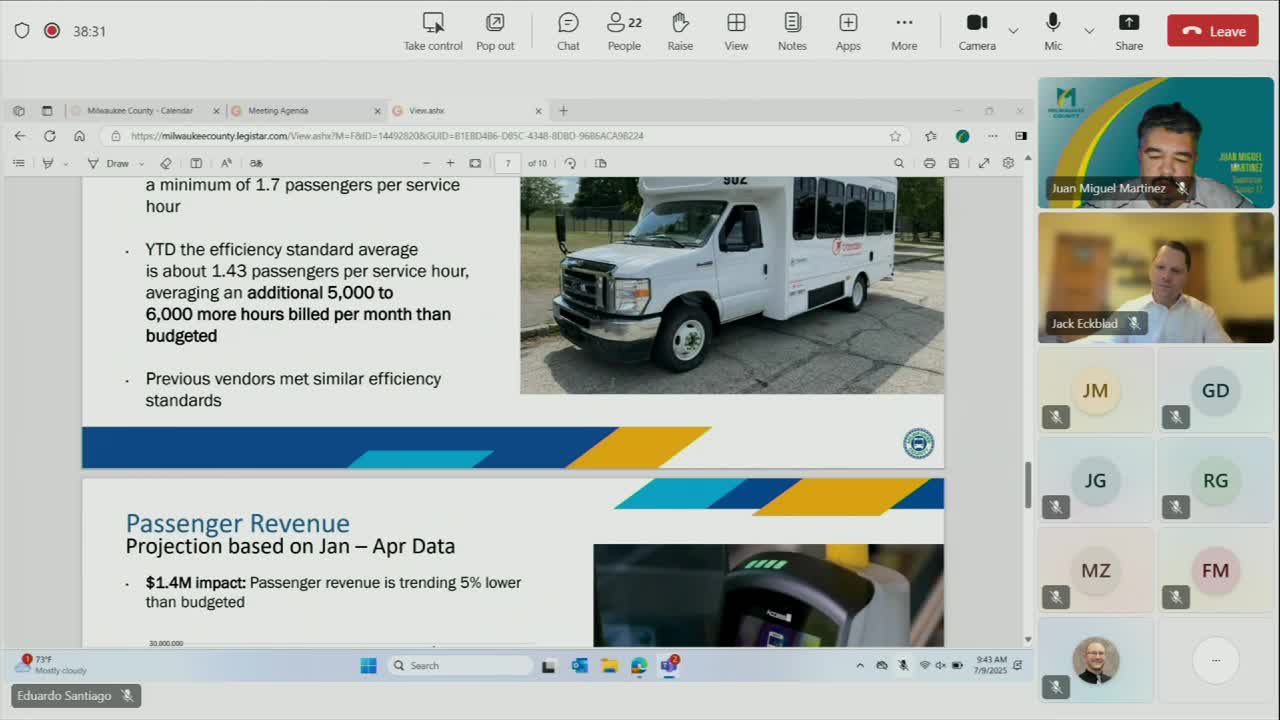Select the GD participant tile
The height and width of the screenshot is (720, 1280).
coord(1216,390)
